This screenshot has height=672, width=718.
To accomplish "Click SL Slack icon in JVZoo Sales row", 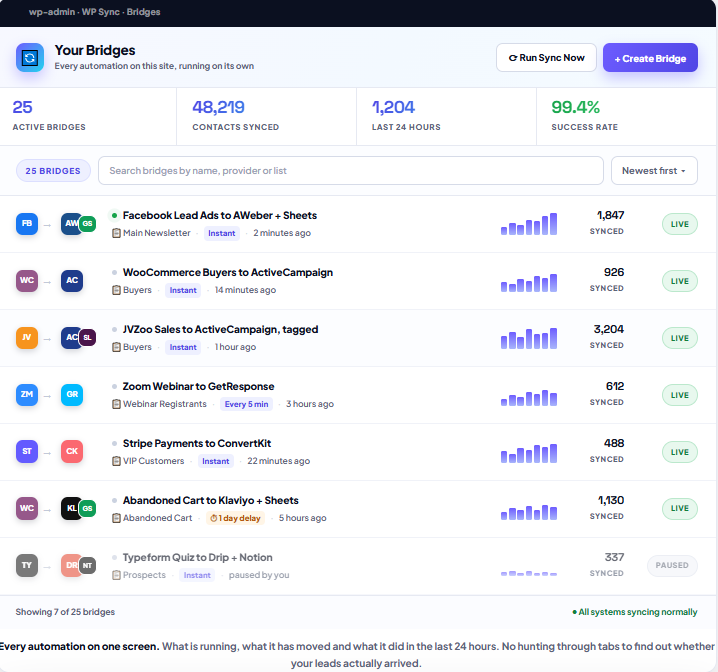I will point(87,338).
